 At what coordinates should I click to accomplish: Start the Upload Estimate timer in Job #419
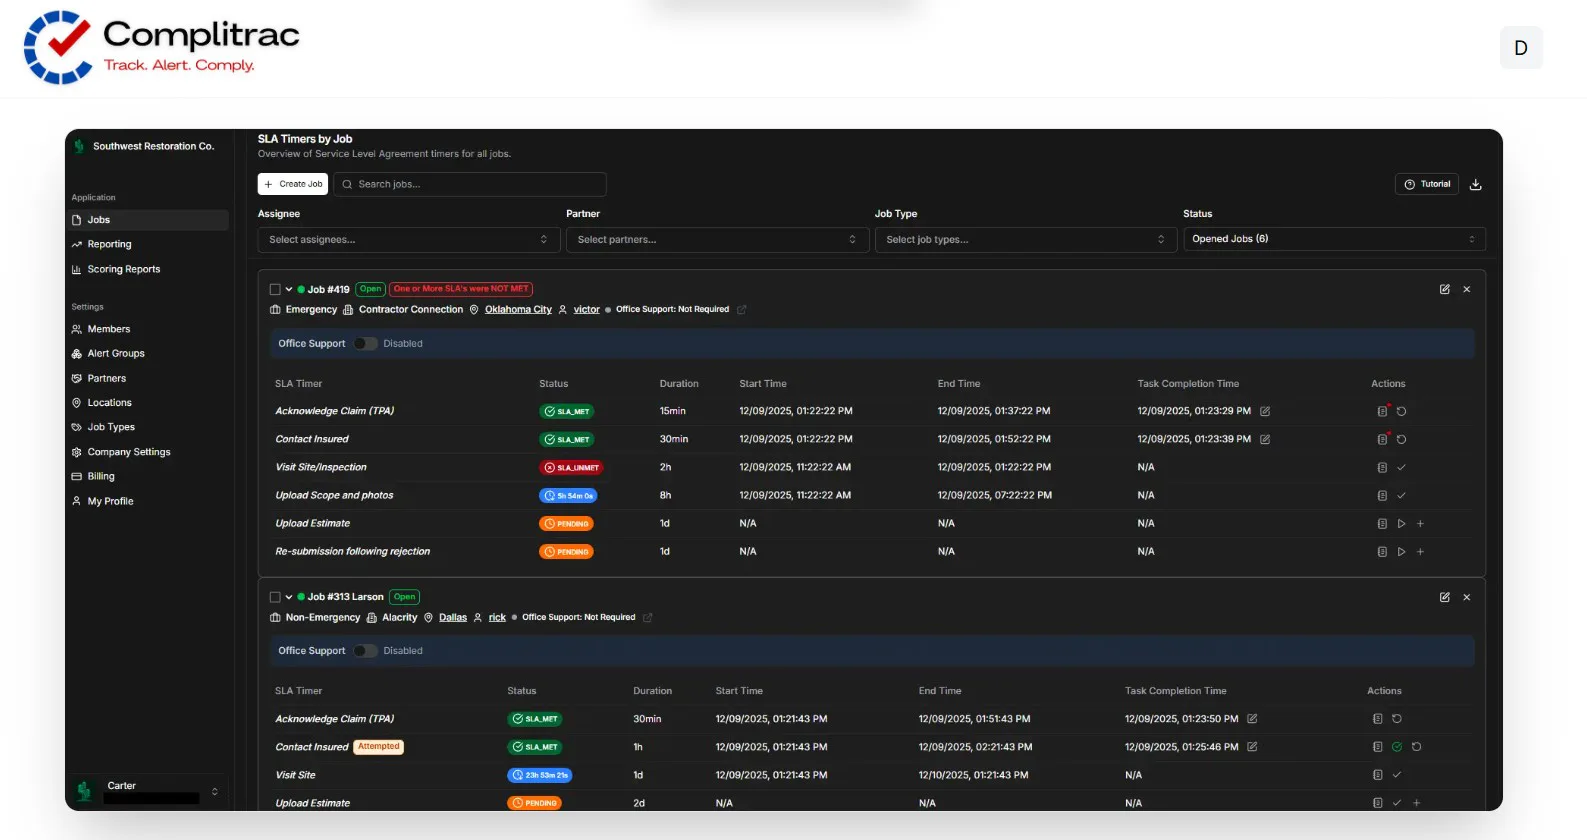pos(1401,523)
